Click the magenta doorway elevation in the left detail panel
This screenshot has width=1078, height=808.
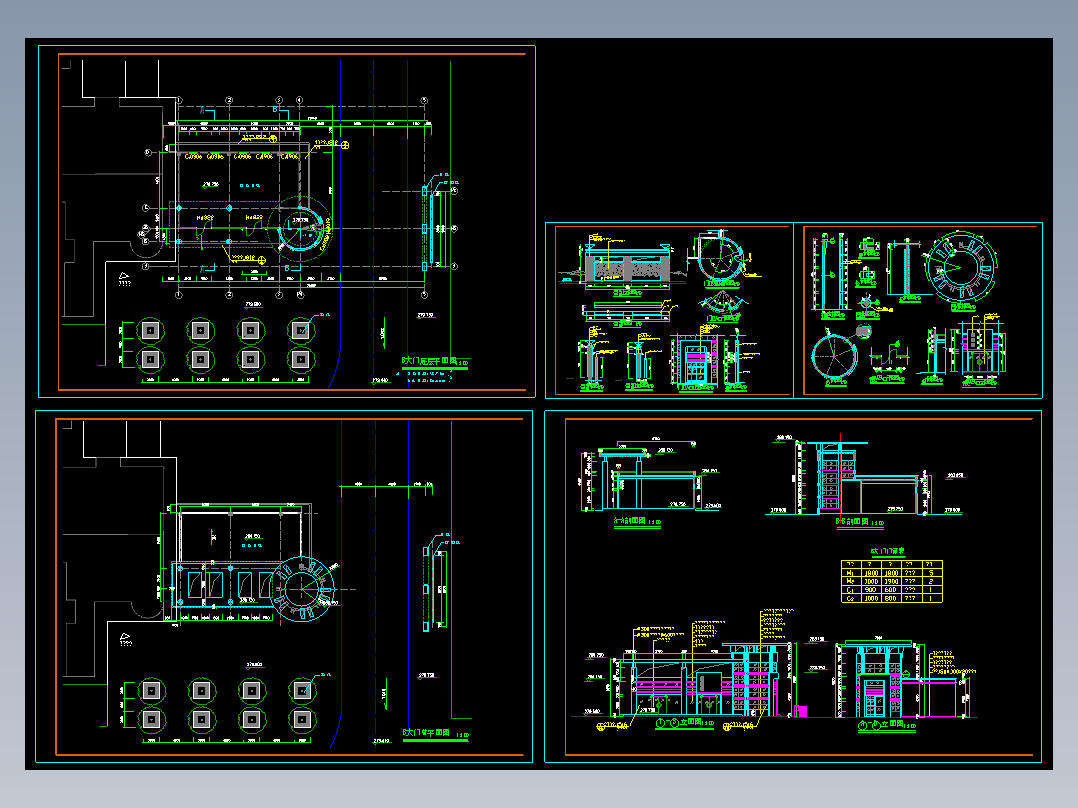pyautogui.click(x=696, y=358)
